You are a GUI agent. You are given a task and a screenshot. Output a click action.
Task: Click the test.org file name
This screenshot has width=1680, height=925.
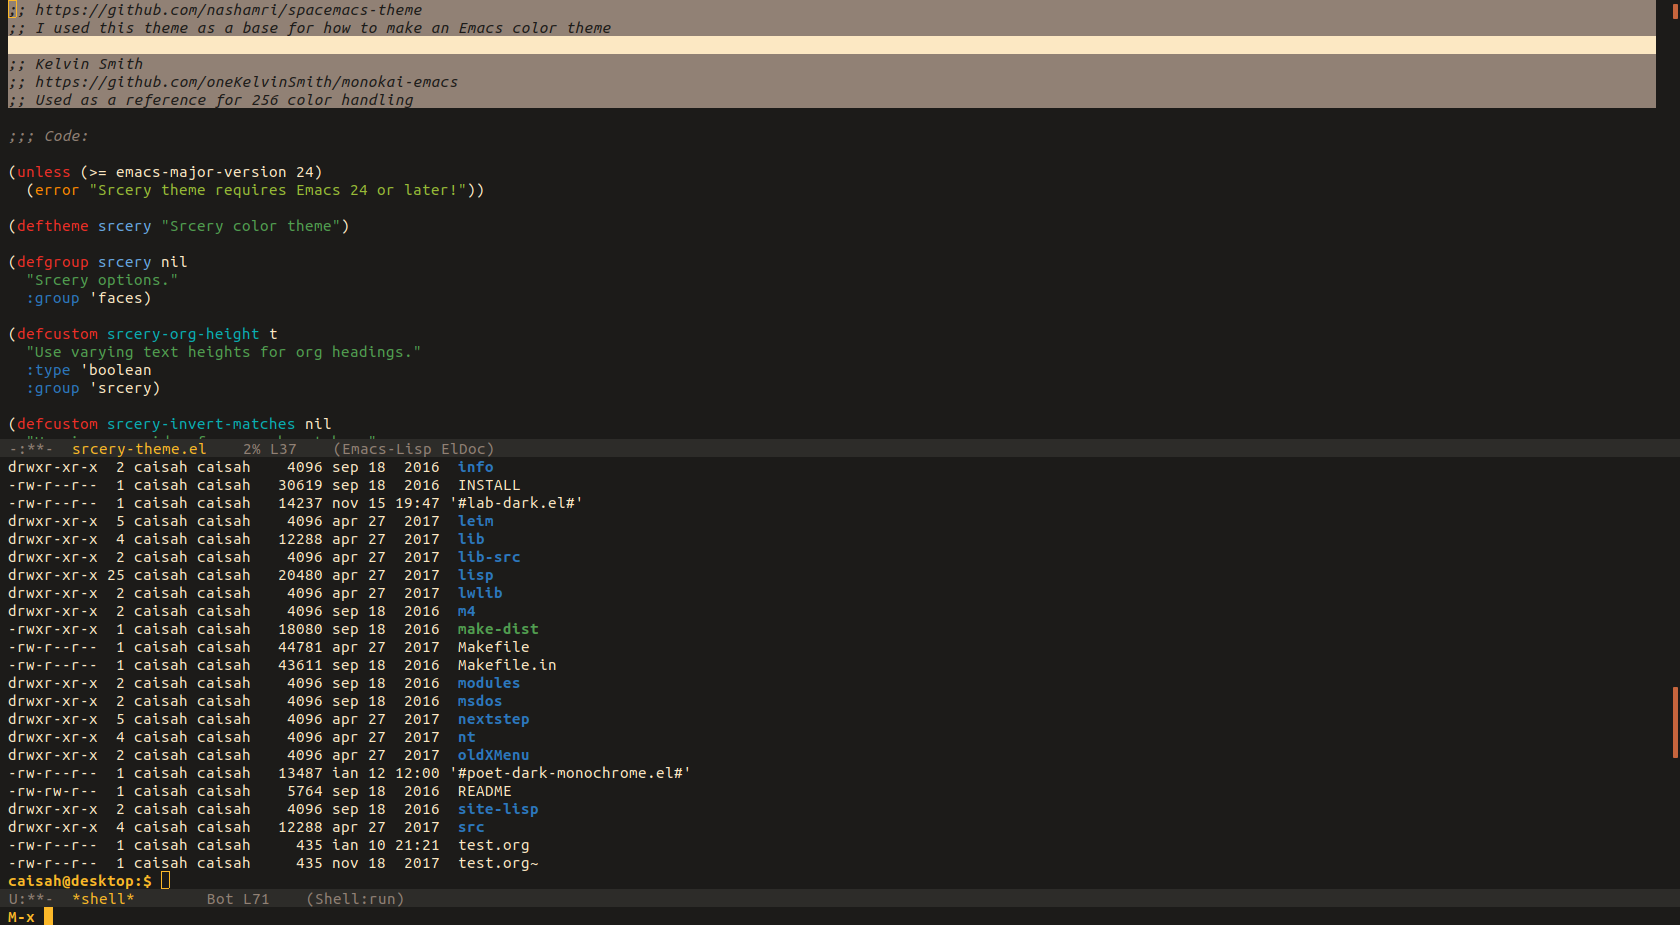pyautogui.click(x=493, y=845)
